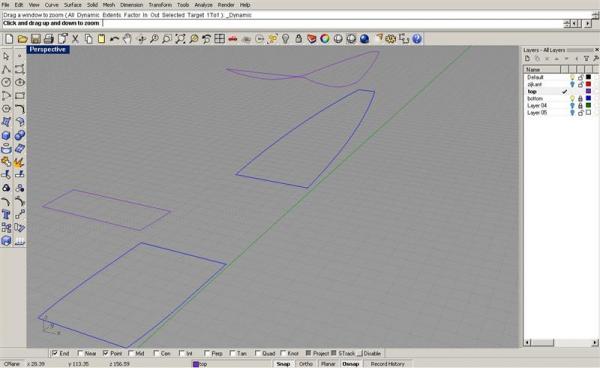Viewport: 600px width, 368px height.
Task: Open the Perspective viewport title menu
Action: point(47,50)
